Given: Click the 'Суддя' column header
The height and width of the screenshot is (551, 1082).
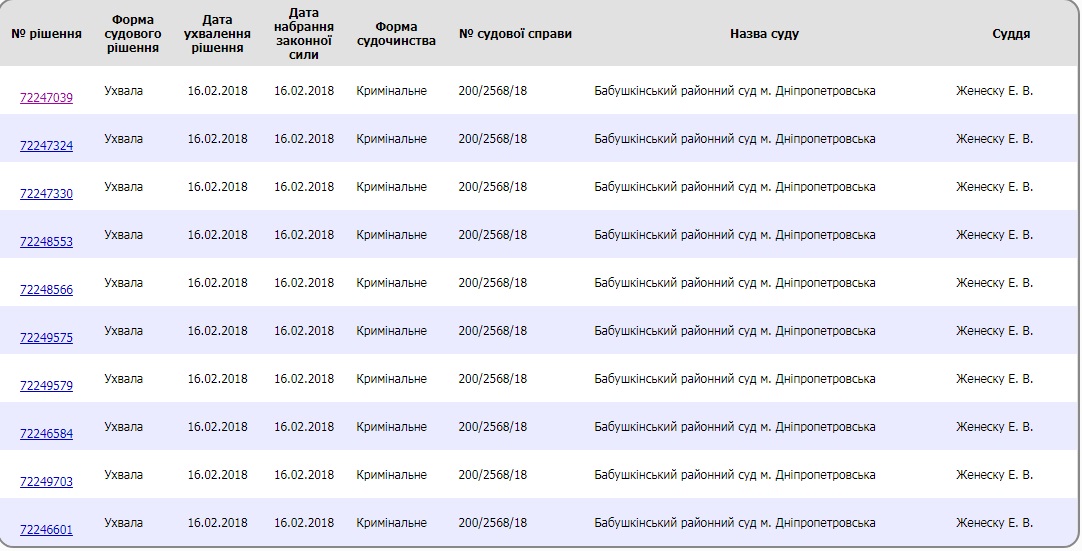Looking at the screenshot, I should [1011, 34].
